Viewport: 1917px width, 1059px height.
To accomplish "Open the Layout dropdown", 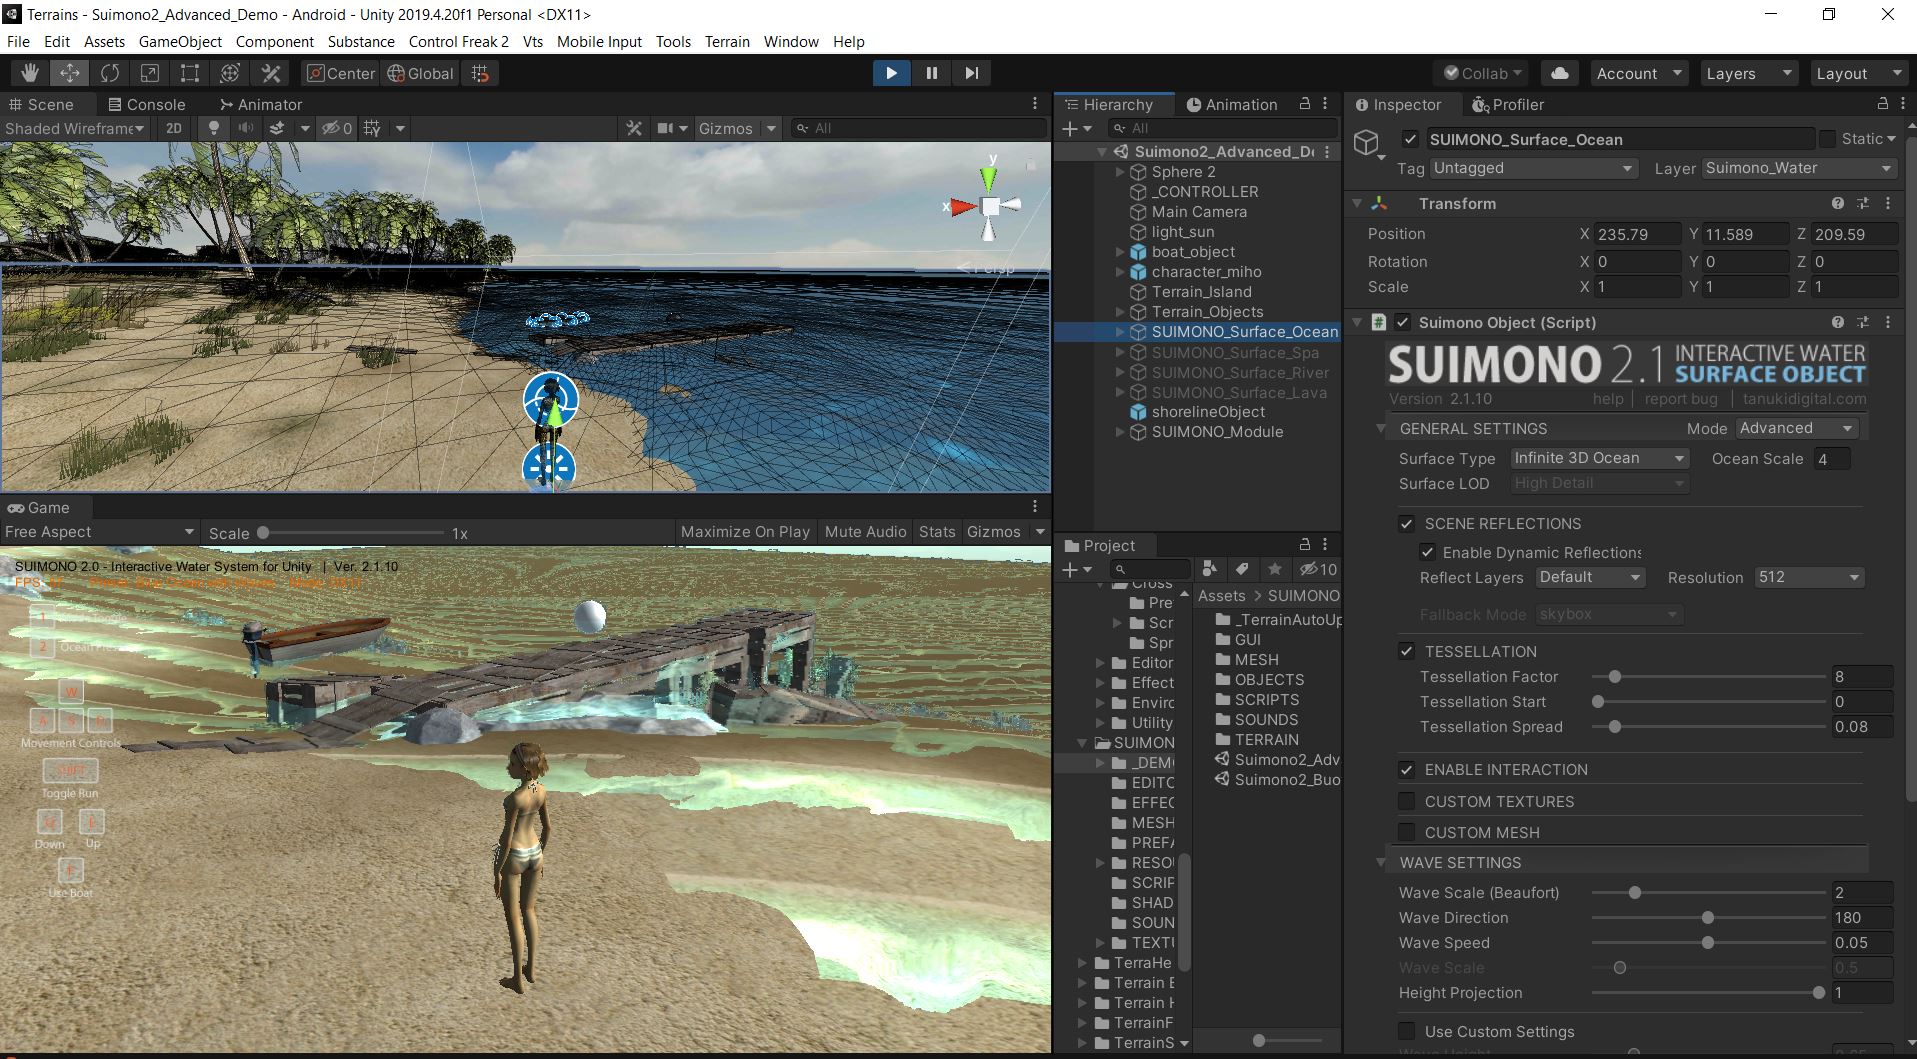I will coord(1858,73).
